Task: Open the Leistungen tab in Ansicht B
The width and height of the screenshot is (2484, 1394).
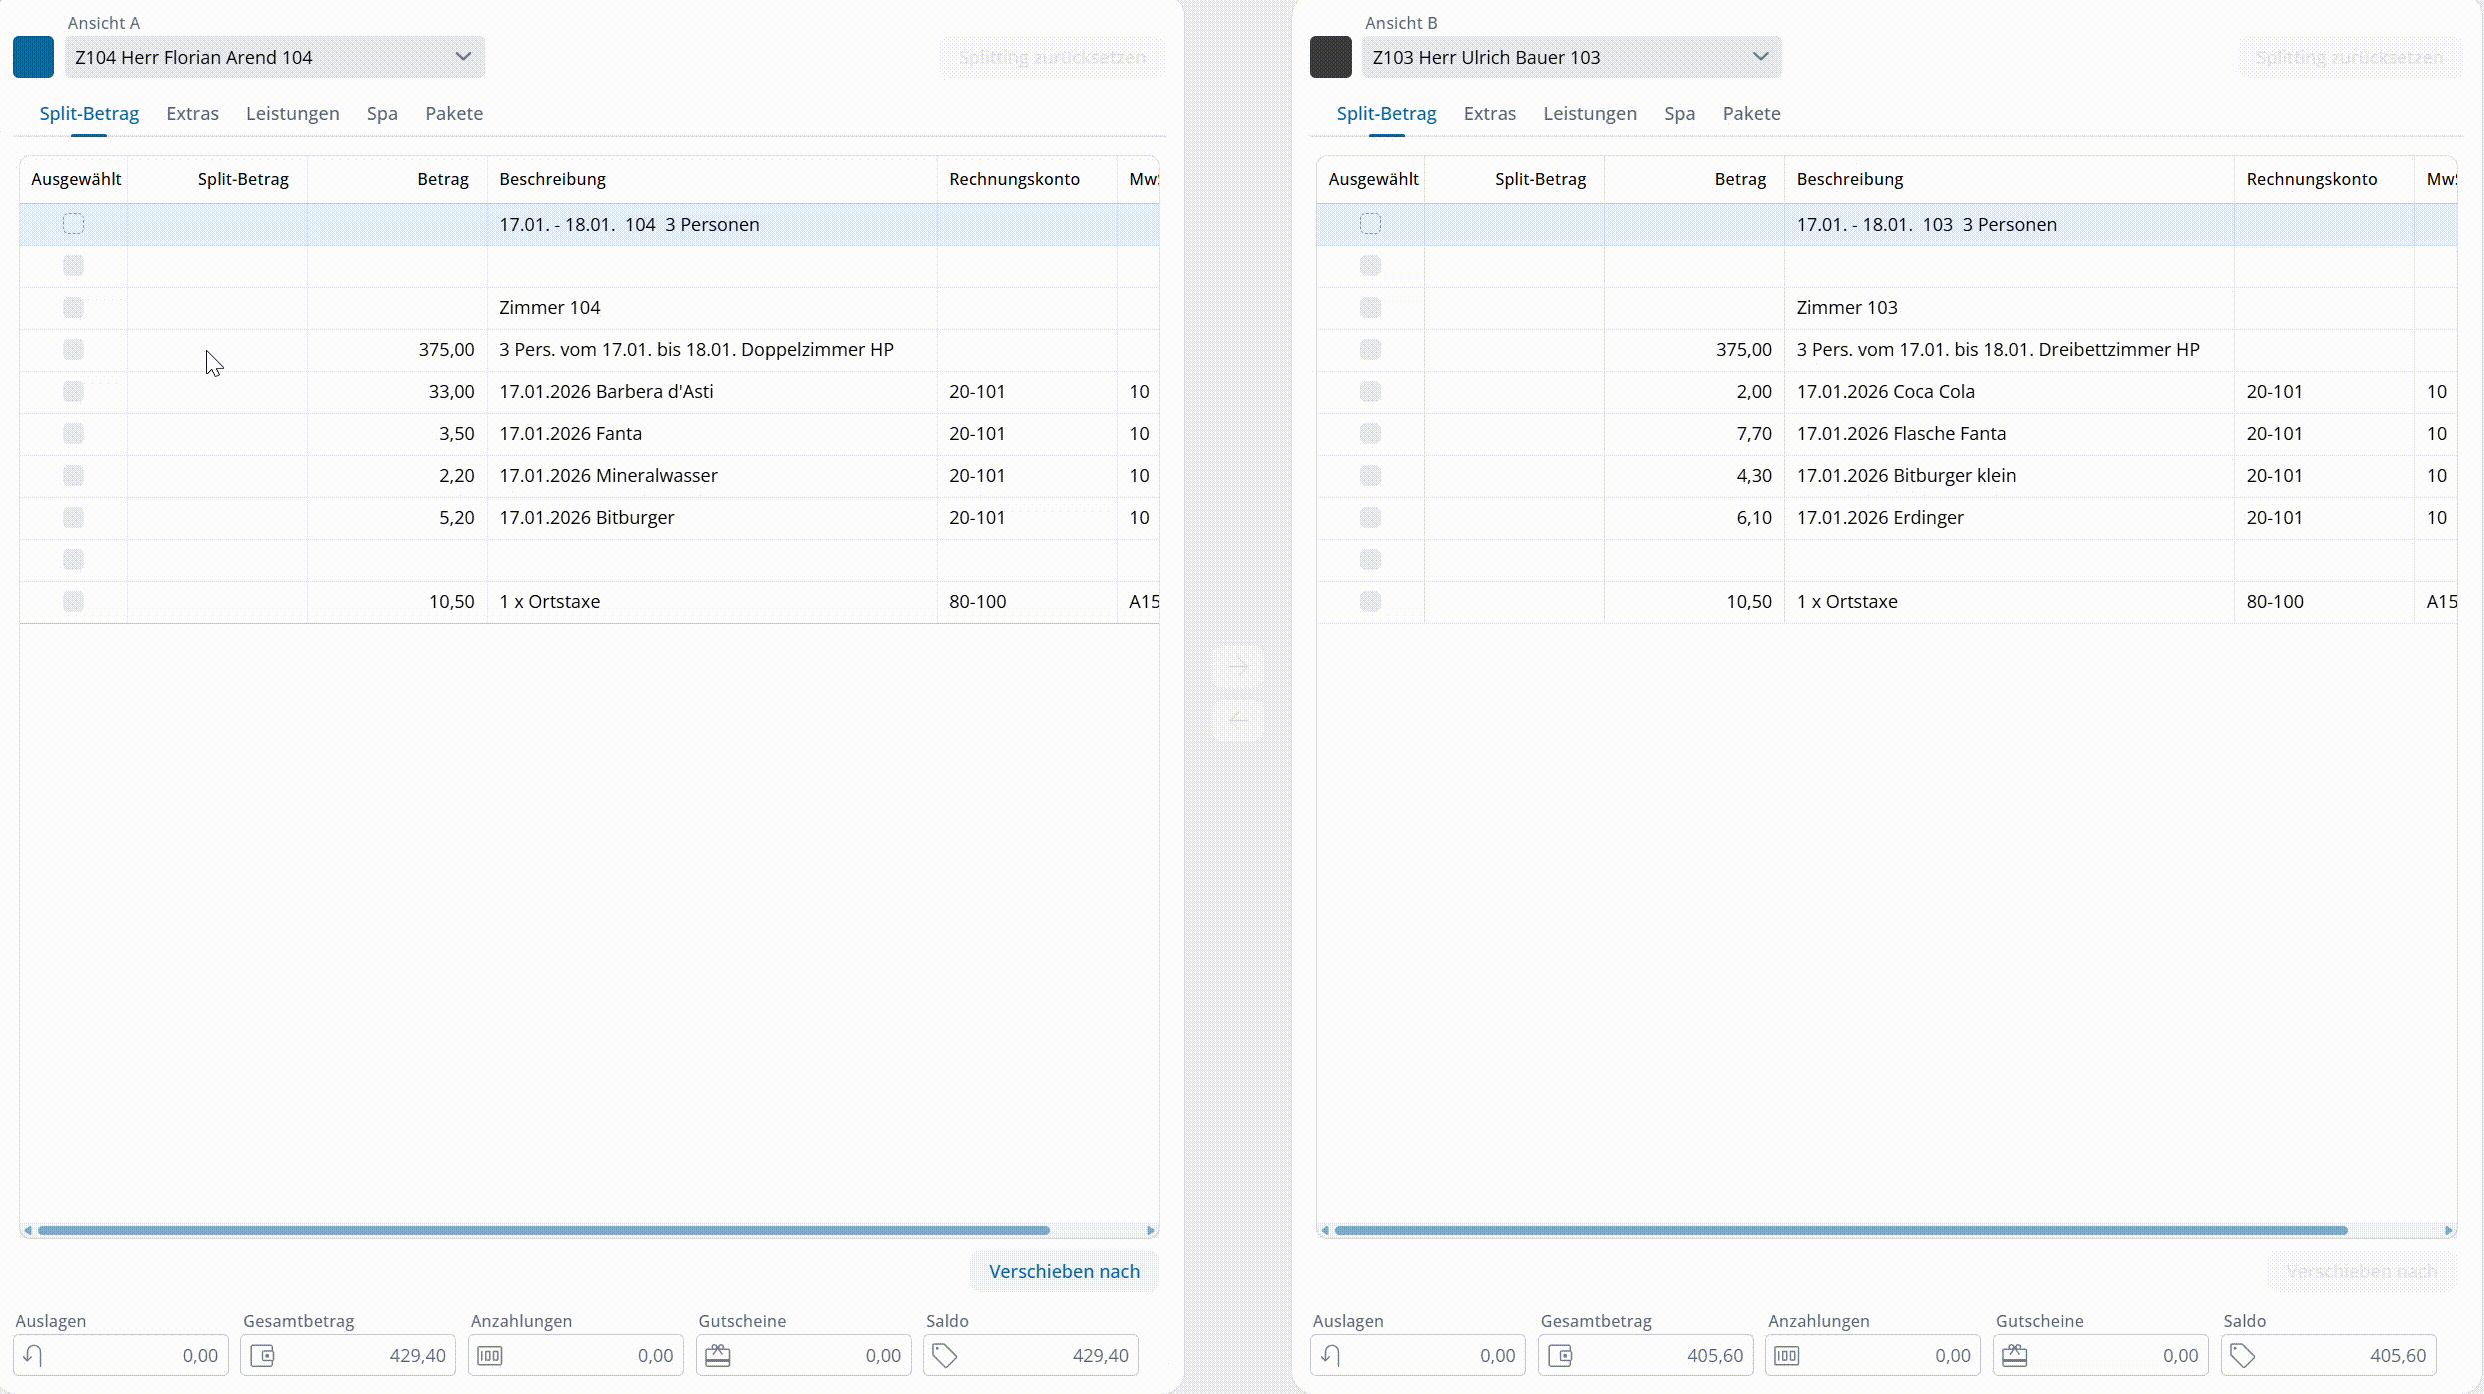Action: pos(1589,113)
